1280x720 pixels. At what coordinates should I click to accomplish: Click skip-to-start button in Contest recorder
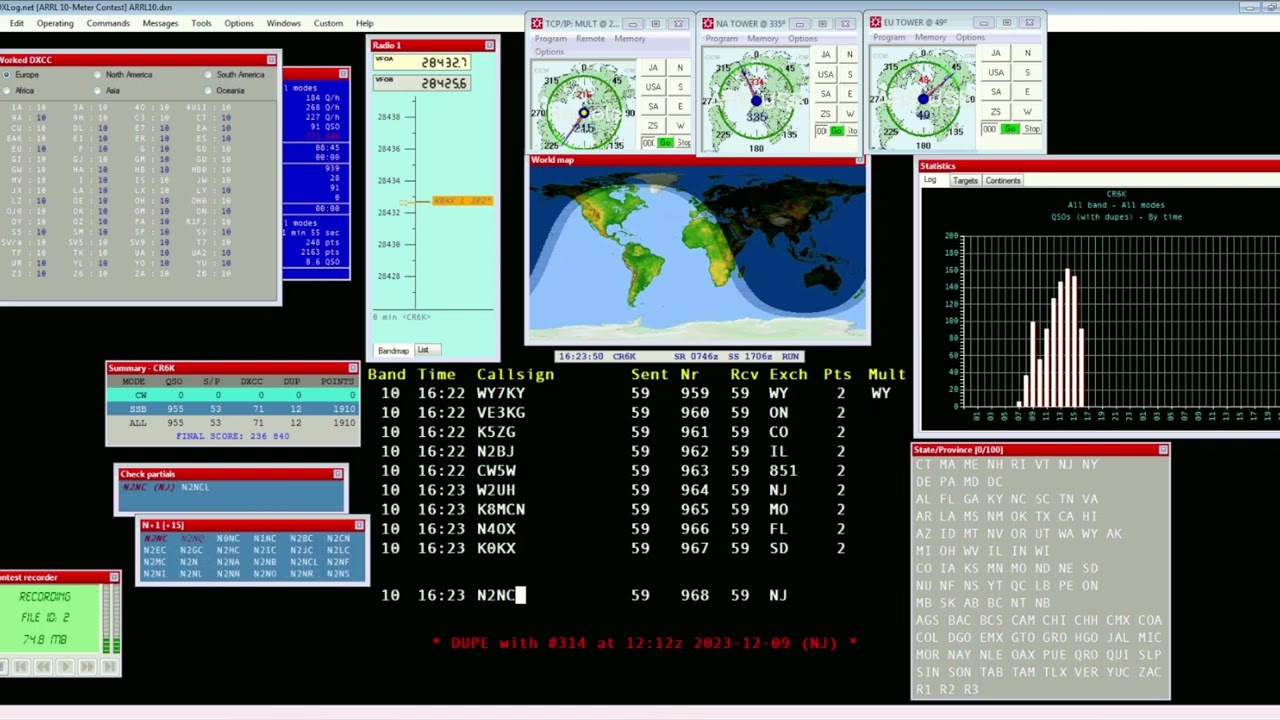(21, 667)
